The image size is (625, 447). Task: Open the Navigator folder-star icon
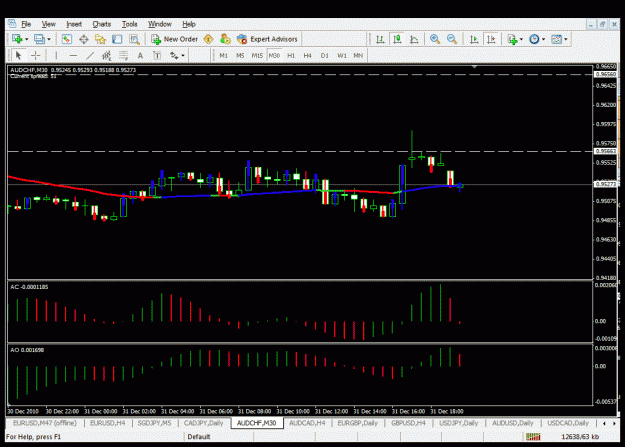(x=100, y=39)
